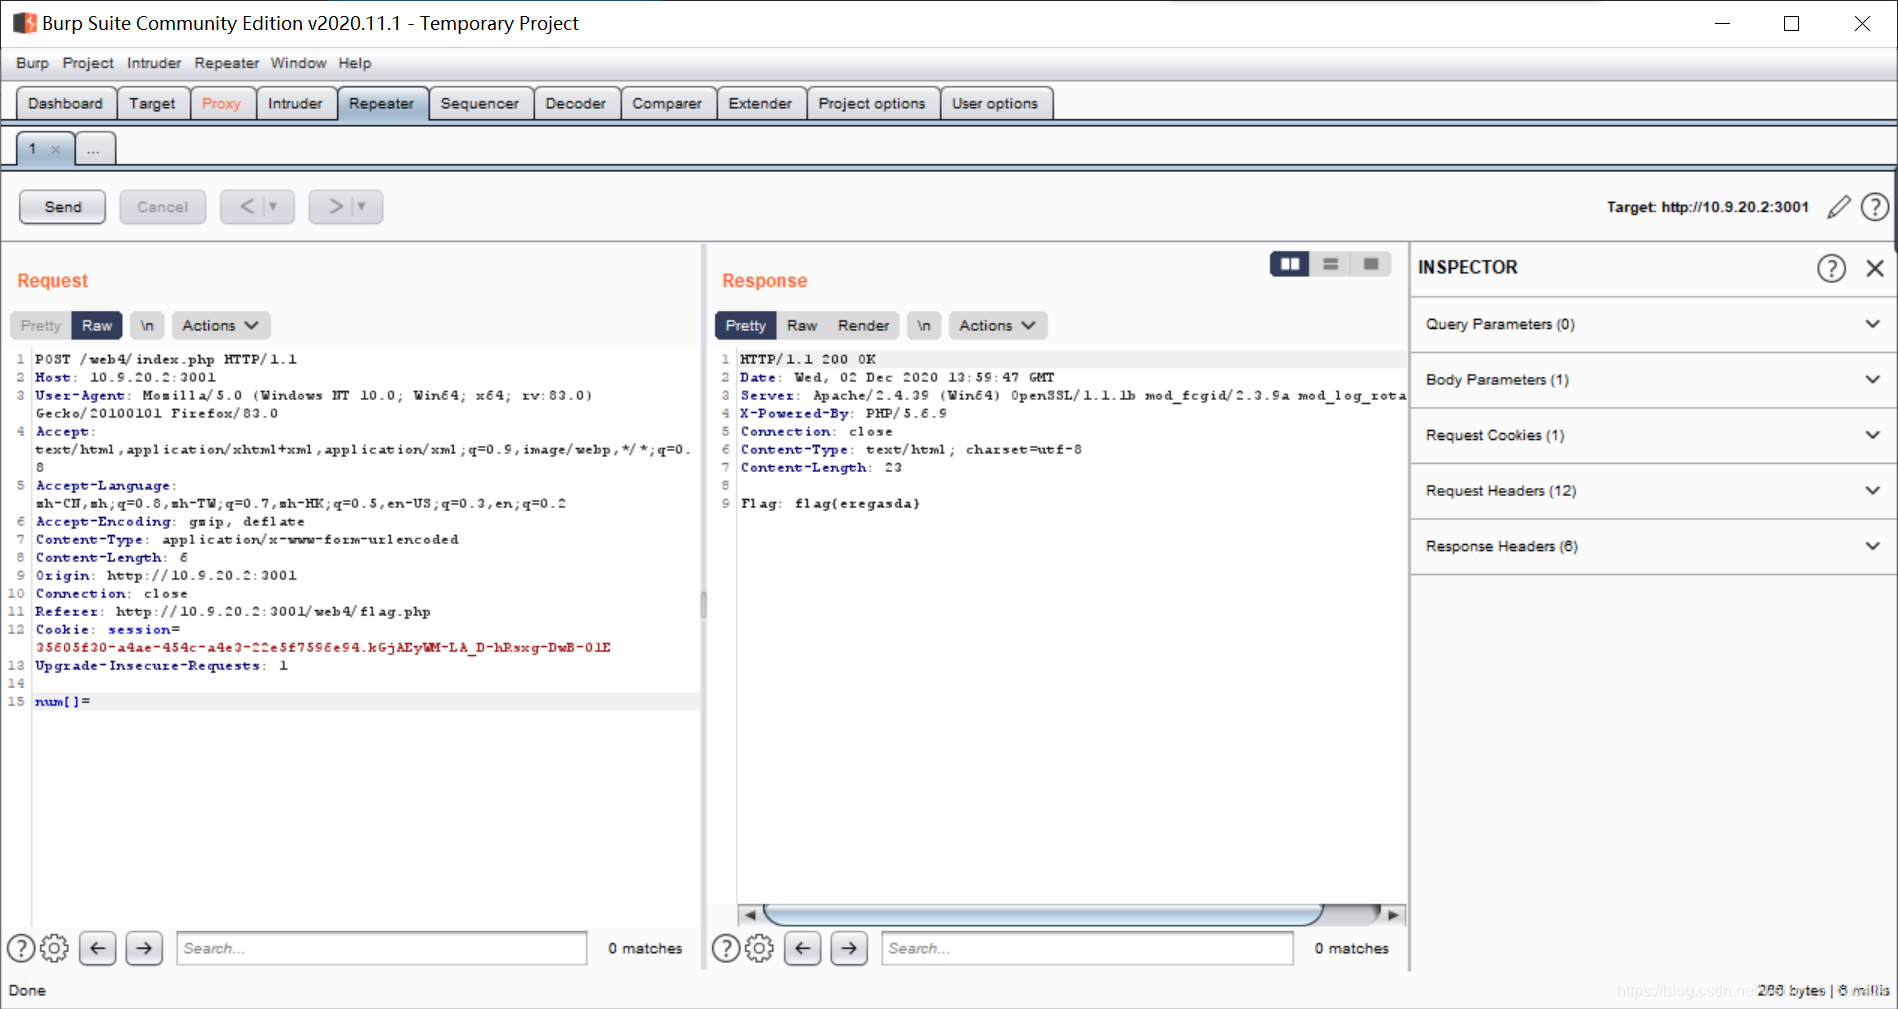
Task: Go back to previous request in history
Action: pyautogui.click(x=246, y=206)
